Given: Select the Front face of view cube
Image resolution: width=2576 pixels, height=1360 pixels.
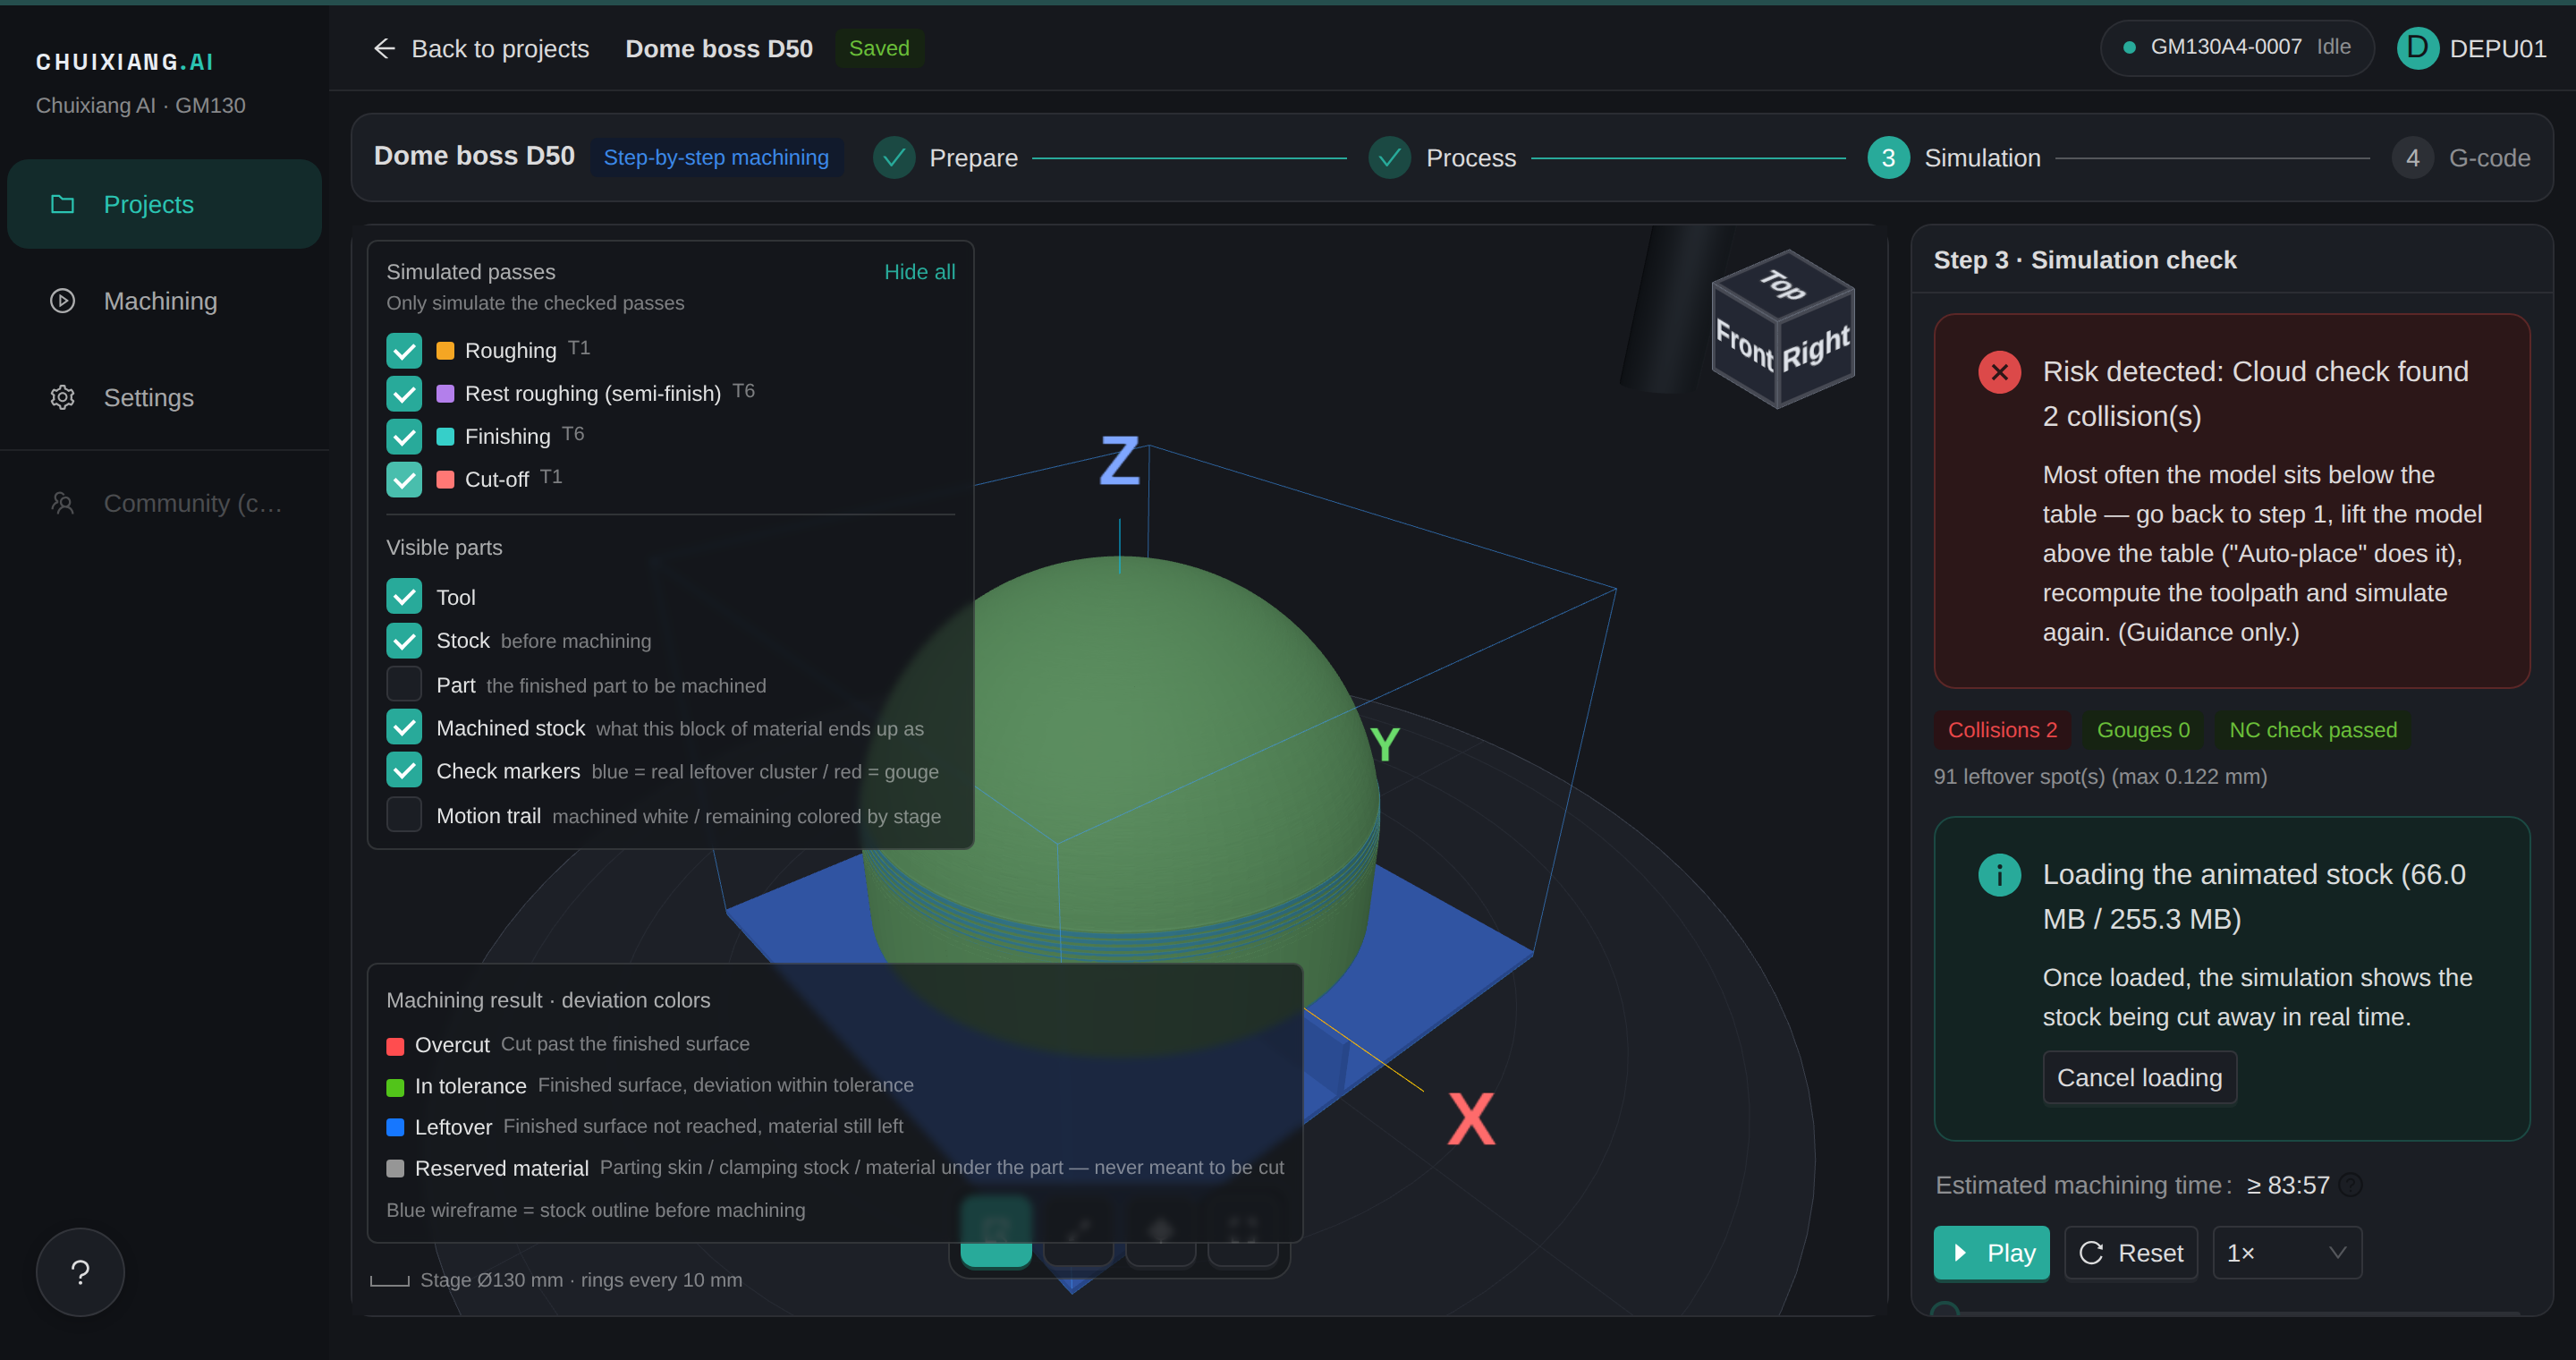Looking at the screenshot, I should [1745, 345].
